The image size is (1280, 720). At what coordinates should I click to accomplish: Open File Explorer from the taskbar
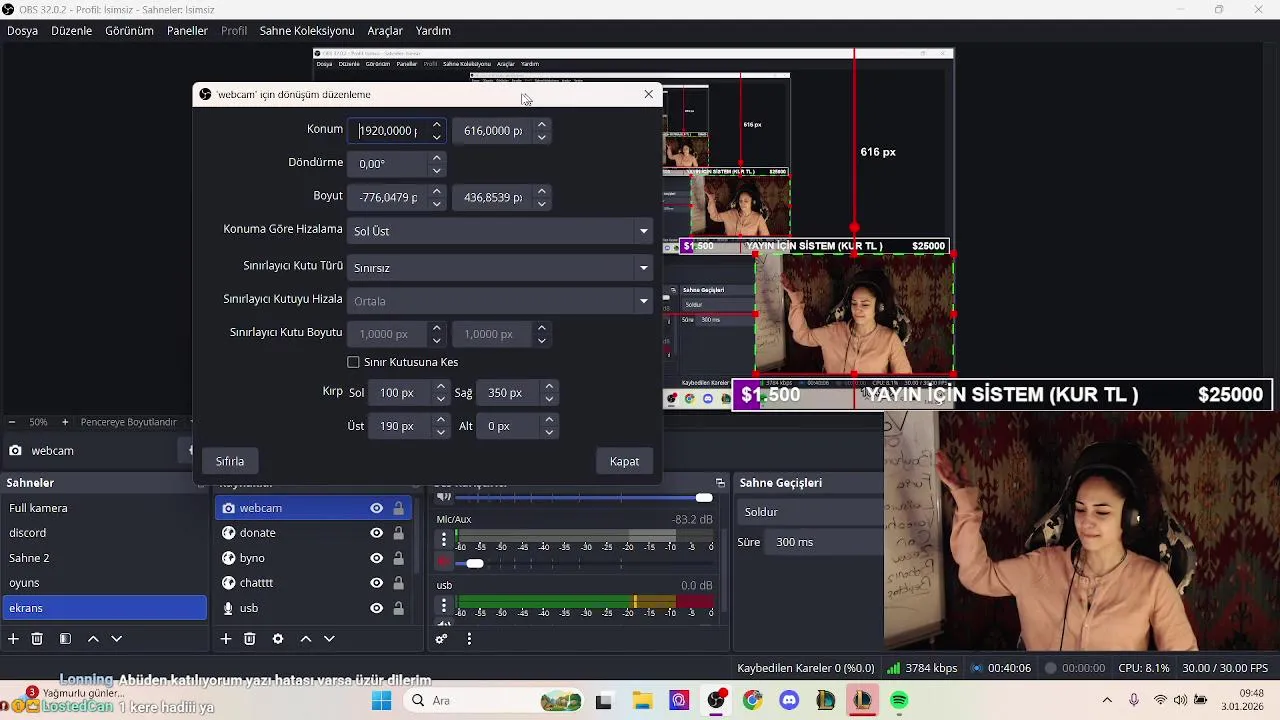pos(641,701)
